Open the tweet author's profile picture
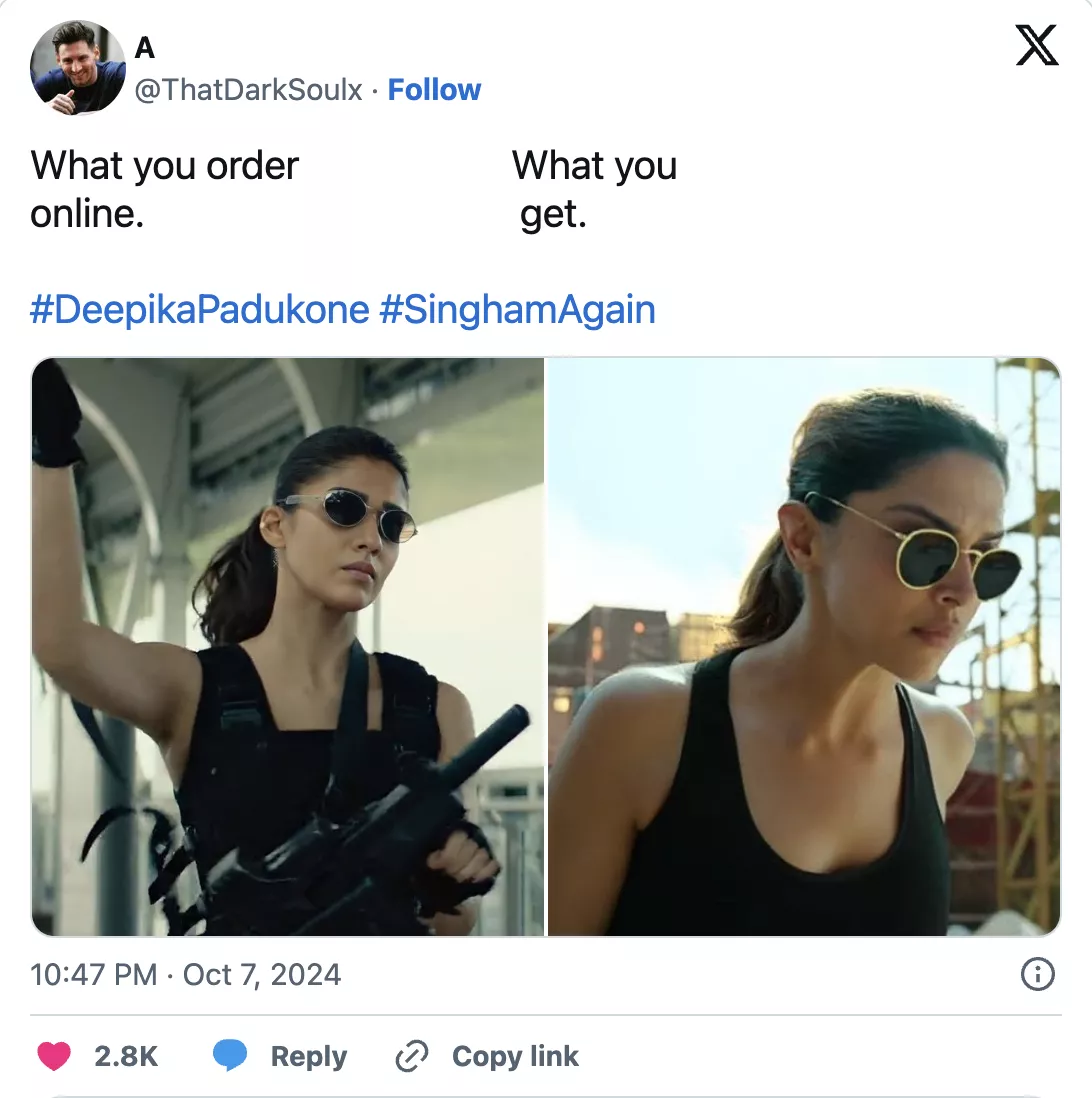The width and height of the screenshot is (1092, 1098). 78,67
